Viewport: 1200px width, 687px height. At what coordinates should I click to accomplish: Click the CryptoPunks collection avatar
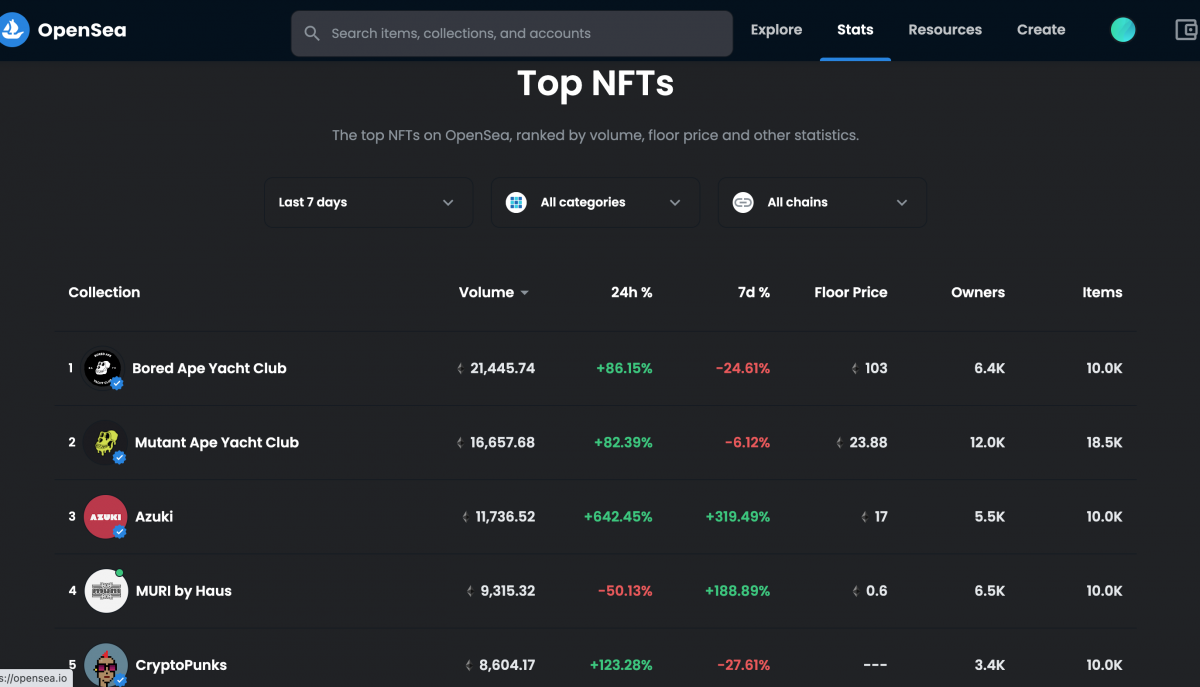tap(105, 665)
